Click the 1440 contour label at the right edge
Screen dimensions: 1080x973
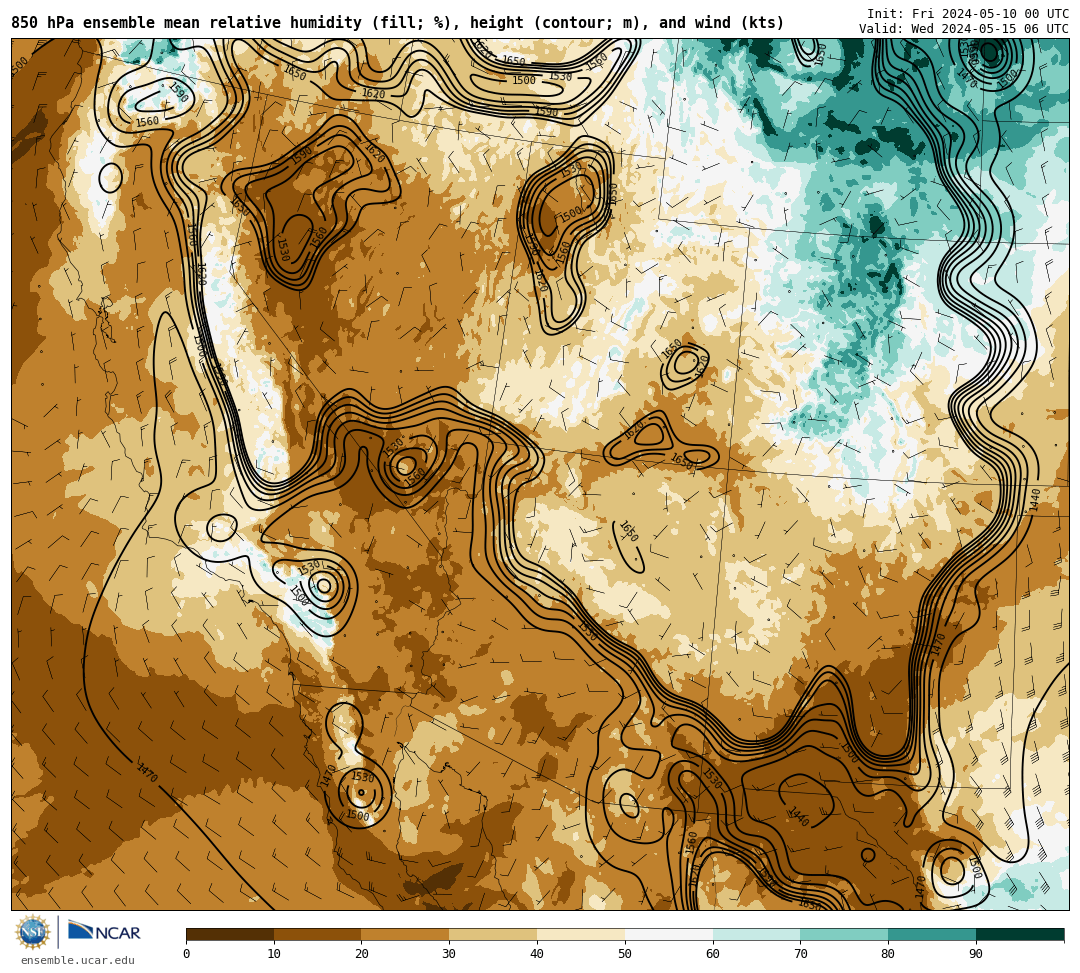[1035, 500]
